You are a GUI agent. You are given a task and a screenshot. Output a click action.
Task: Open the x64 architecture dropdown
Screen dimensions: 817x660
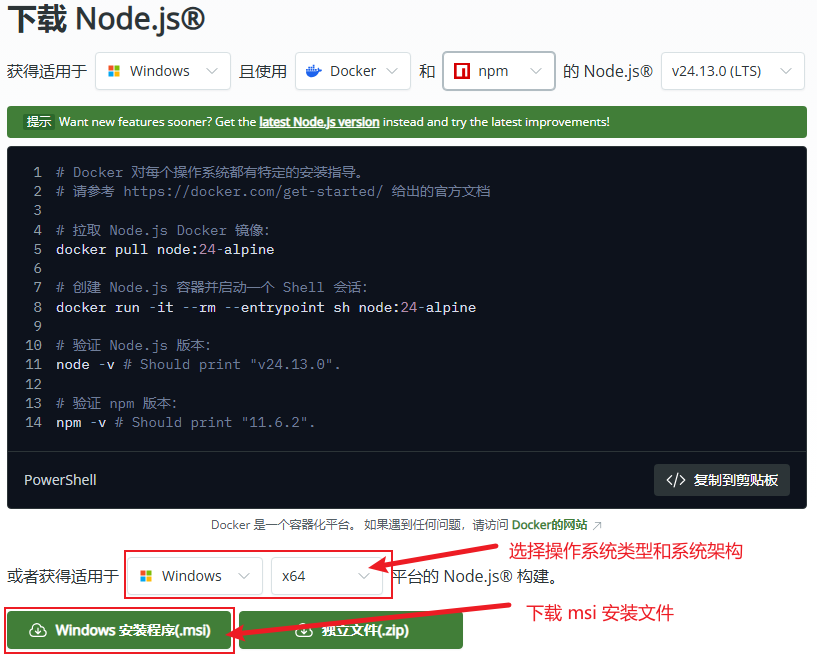pos(327,576)
